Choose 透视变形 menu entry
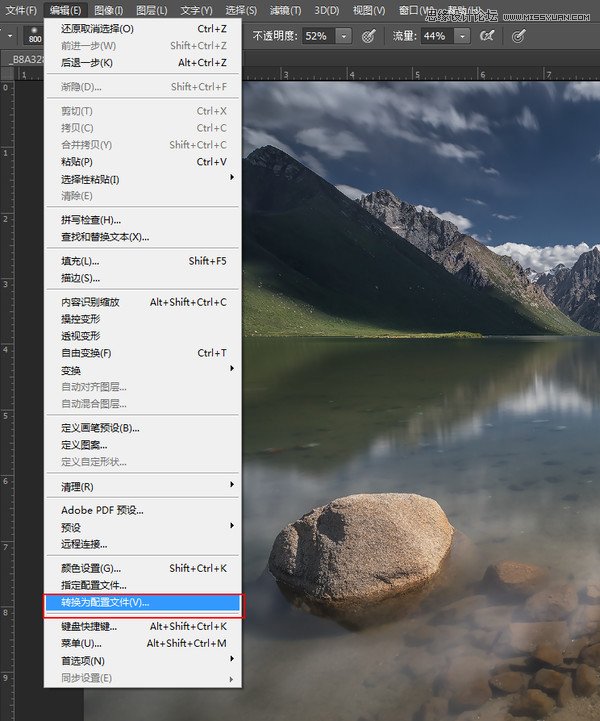 143,336
